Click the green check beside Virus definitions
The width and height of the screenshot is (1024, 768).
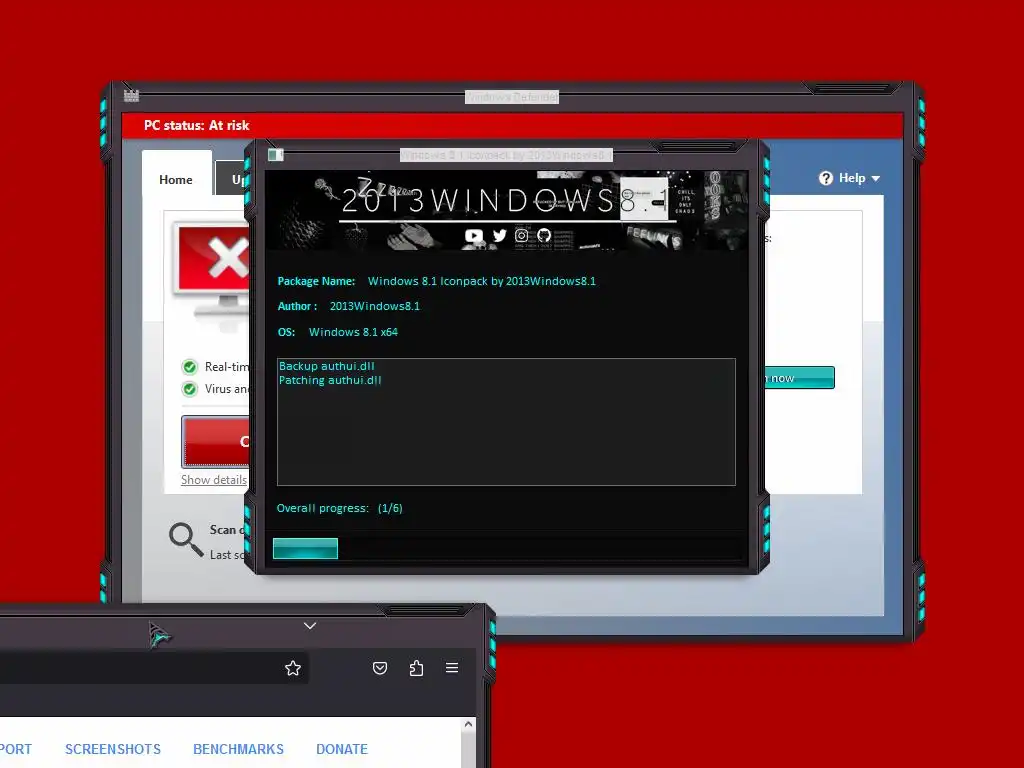pyautogui.click(x=189, y=389)
